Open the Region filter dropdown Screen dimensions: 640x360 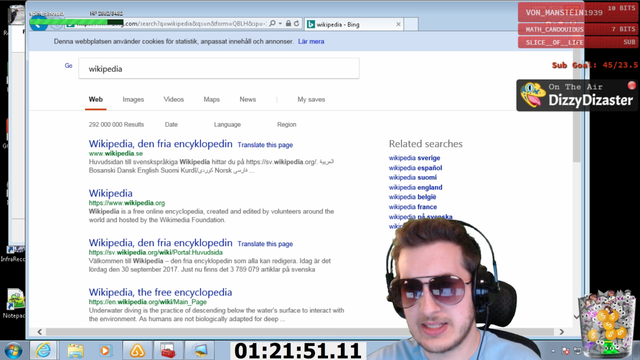[287, 124]
